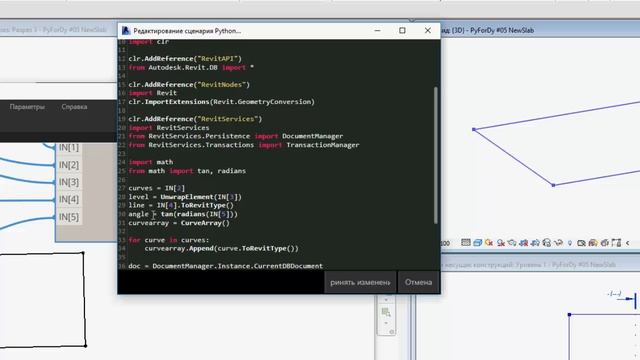
Task: Click line level = UnwrapElement(IN[3])
Action: [185, 197]
